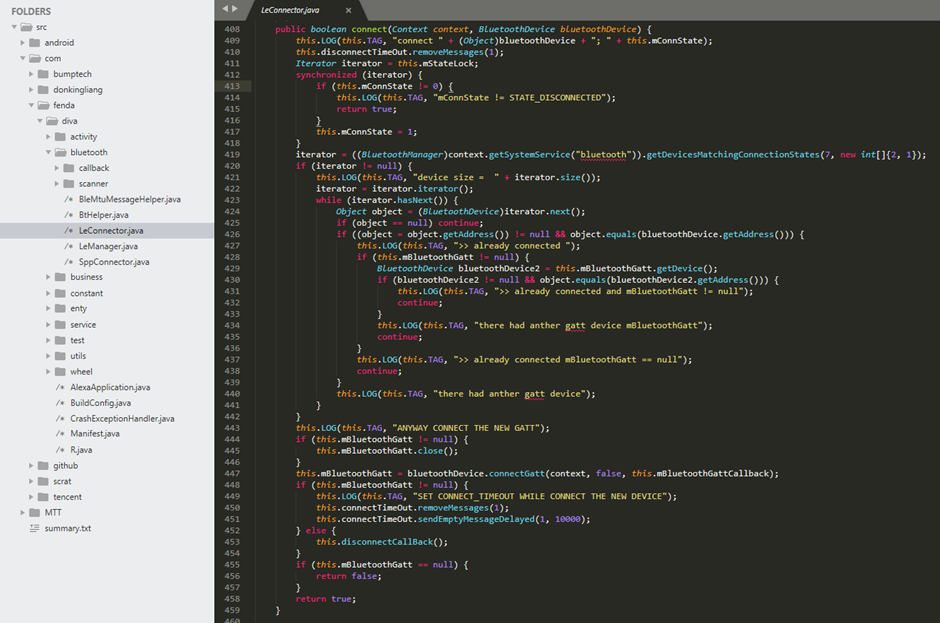Image resolution: width=940 pixels, height=623 pixels.
Task: Open SppConnector.java in the sidebar
Action: (x=113, y=262)
